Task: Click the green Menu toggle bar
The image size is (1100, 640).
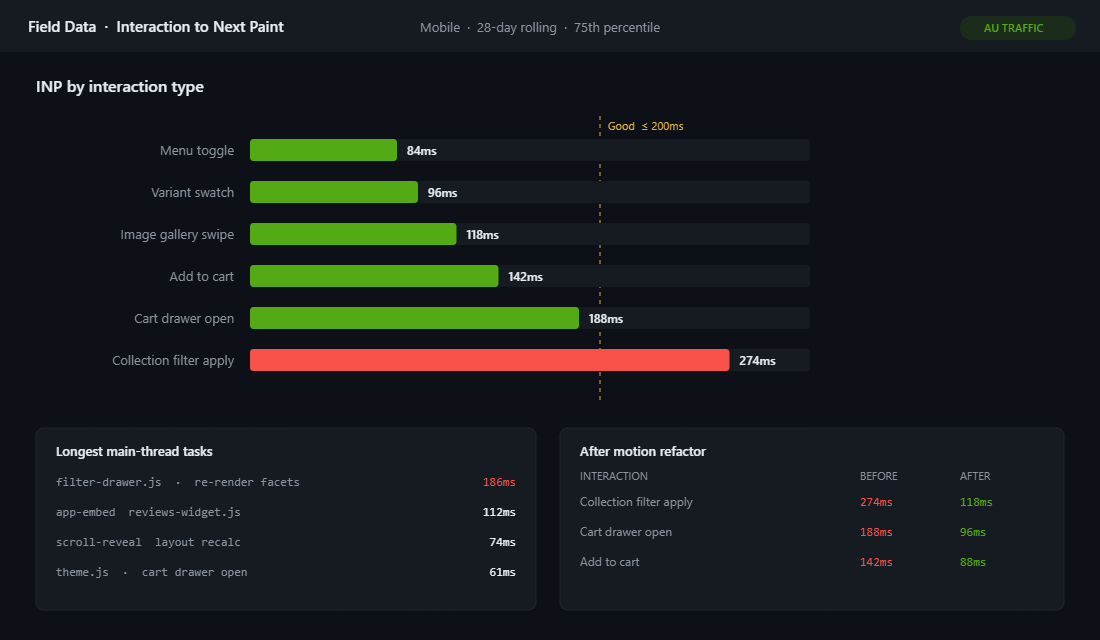Action: coord(323,150)
